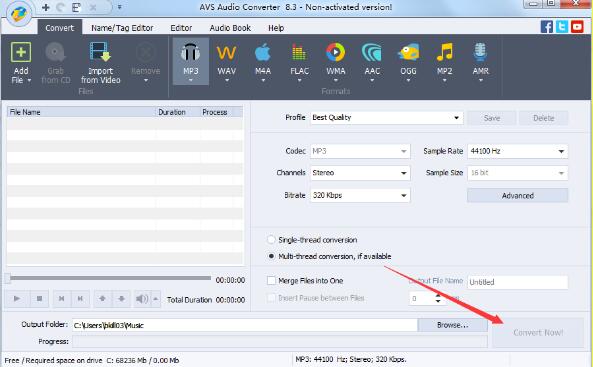The height and width of the screenshot is (367, 593).
Task: Move the selected file up
Action: pos(102,299)
